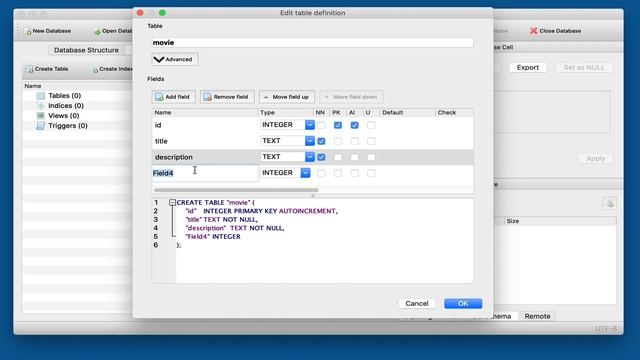Viewport: 640px width, 360px height.
Task: Select the Tables (0) icon in tree
Action: (40, 96)
